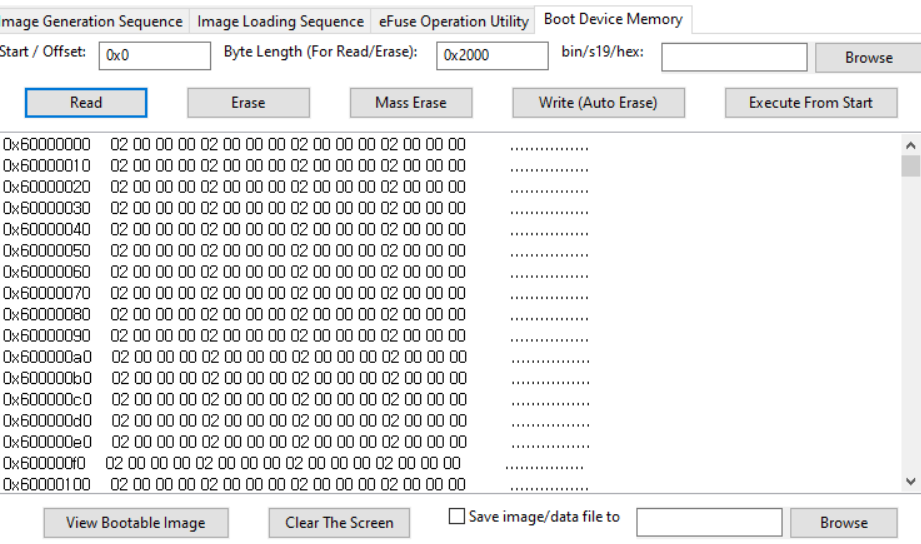Click the memory view scroll down arrow

point(910,482)
